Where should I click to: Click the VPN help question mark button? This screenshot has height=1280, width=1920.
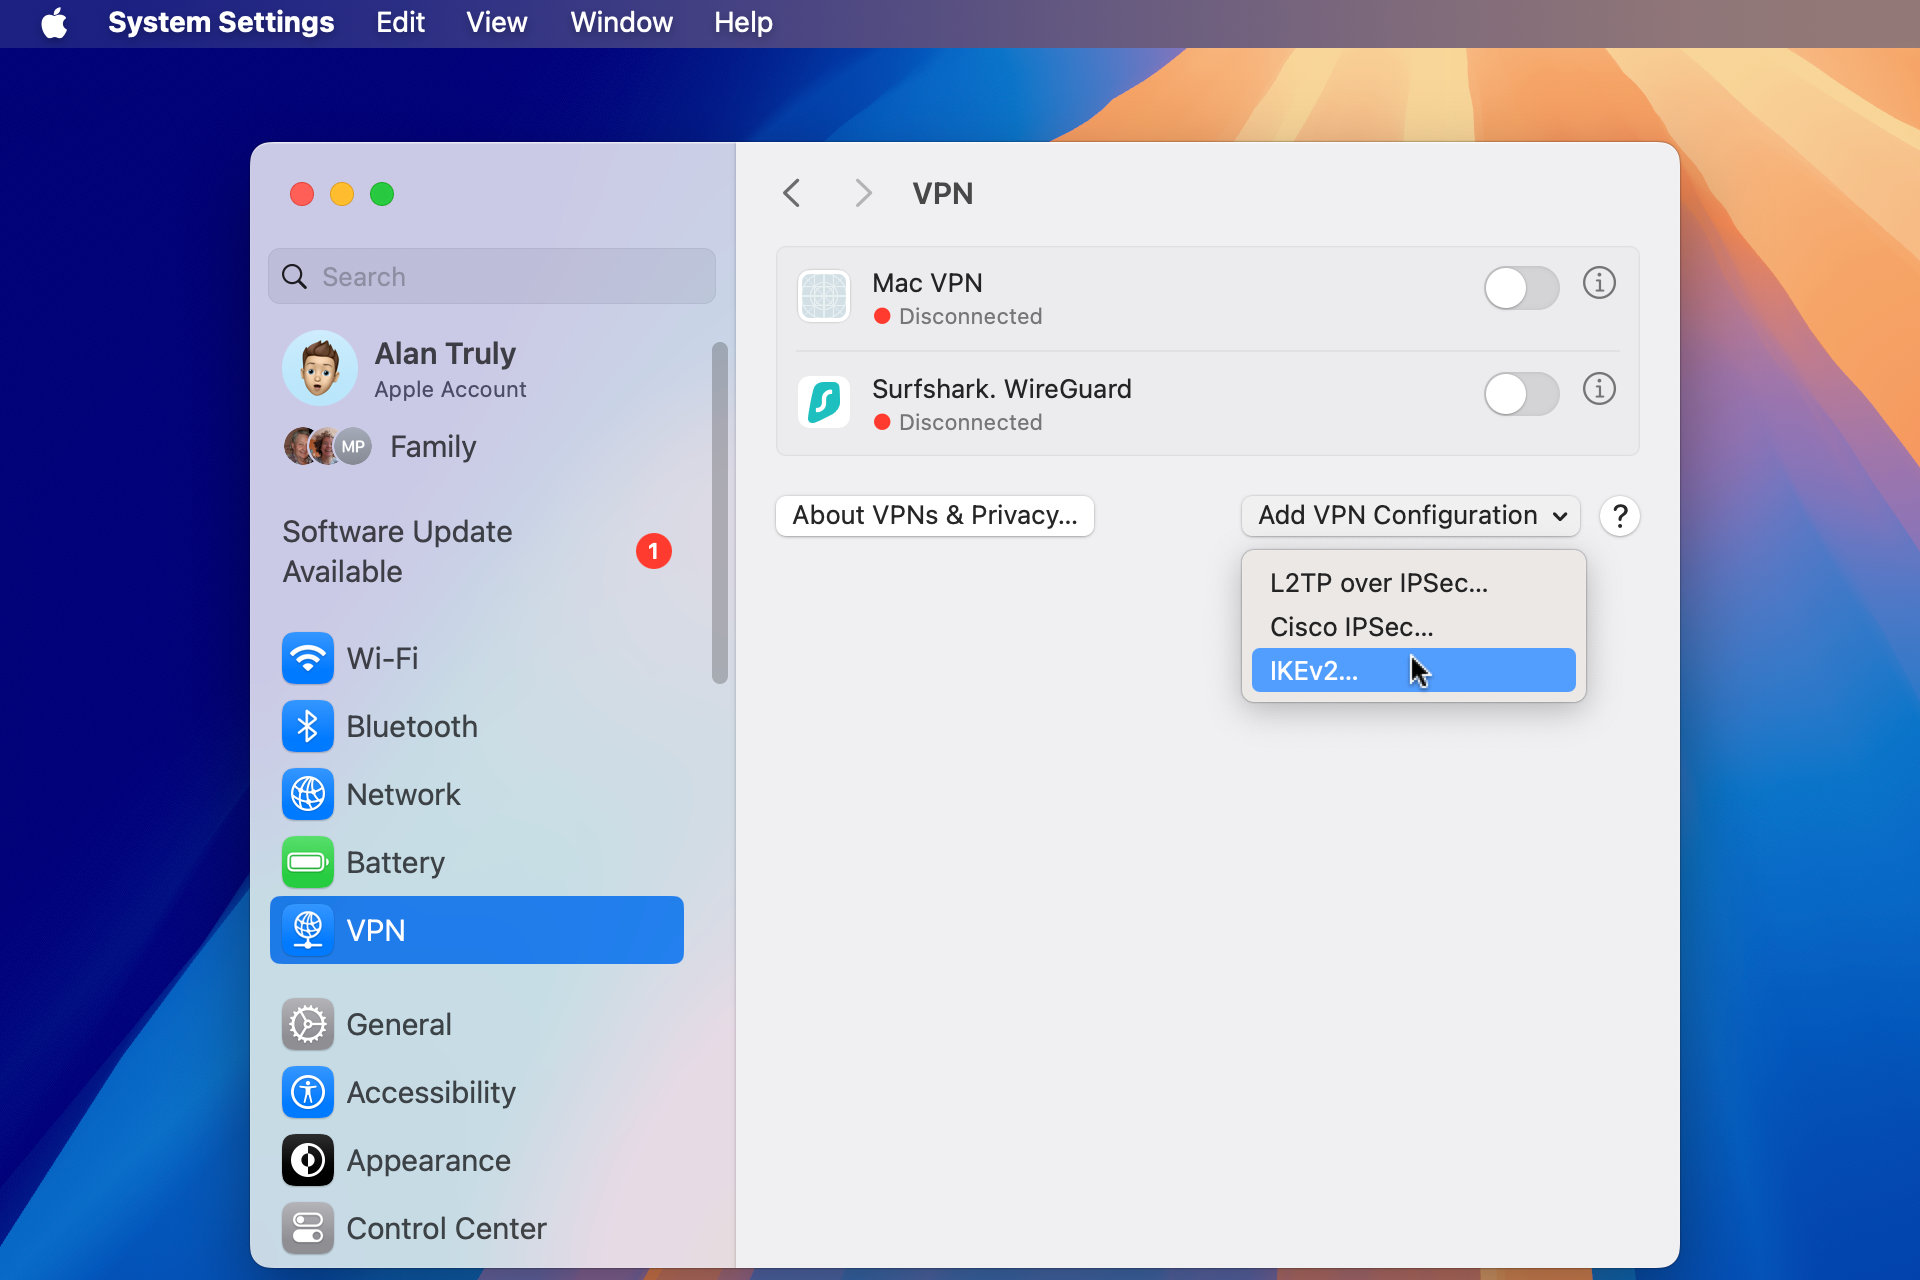tap(1620, 516)
